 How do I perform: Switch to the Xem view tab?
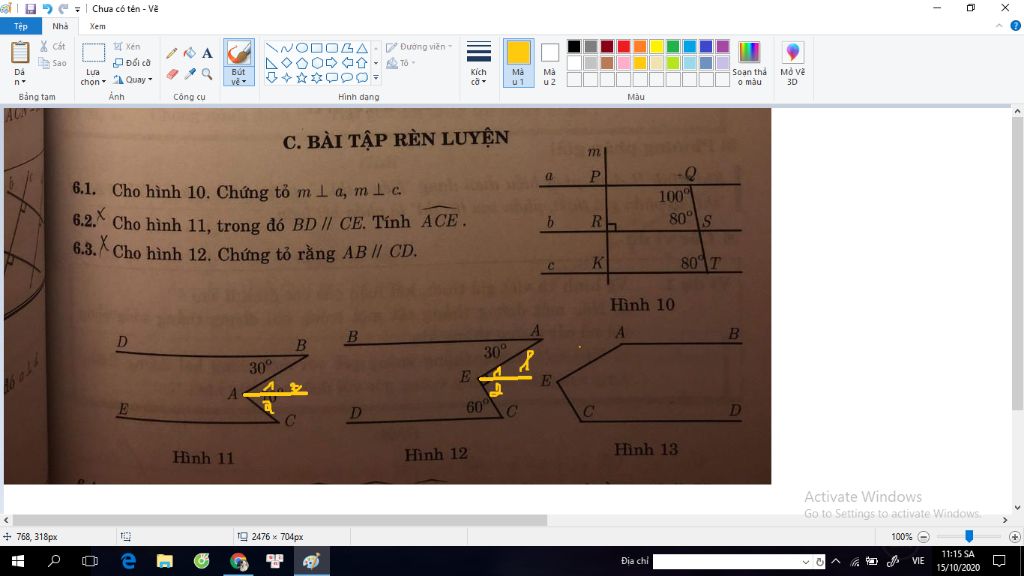[97, 26]
